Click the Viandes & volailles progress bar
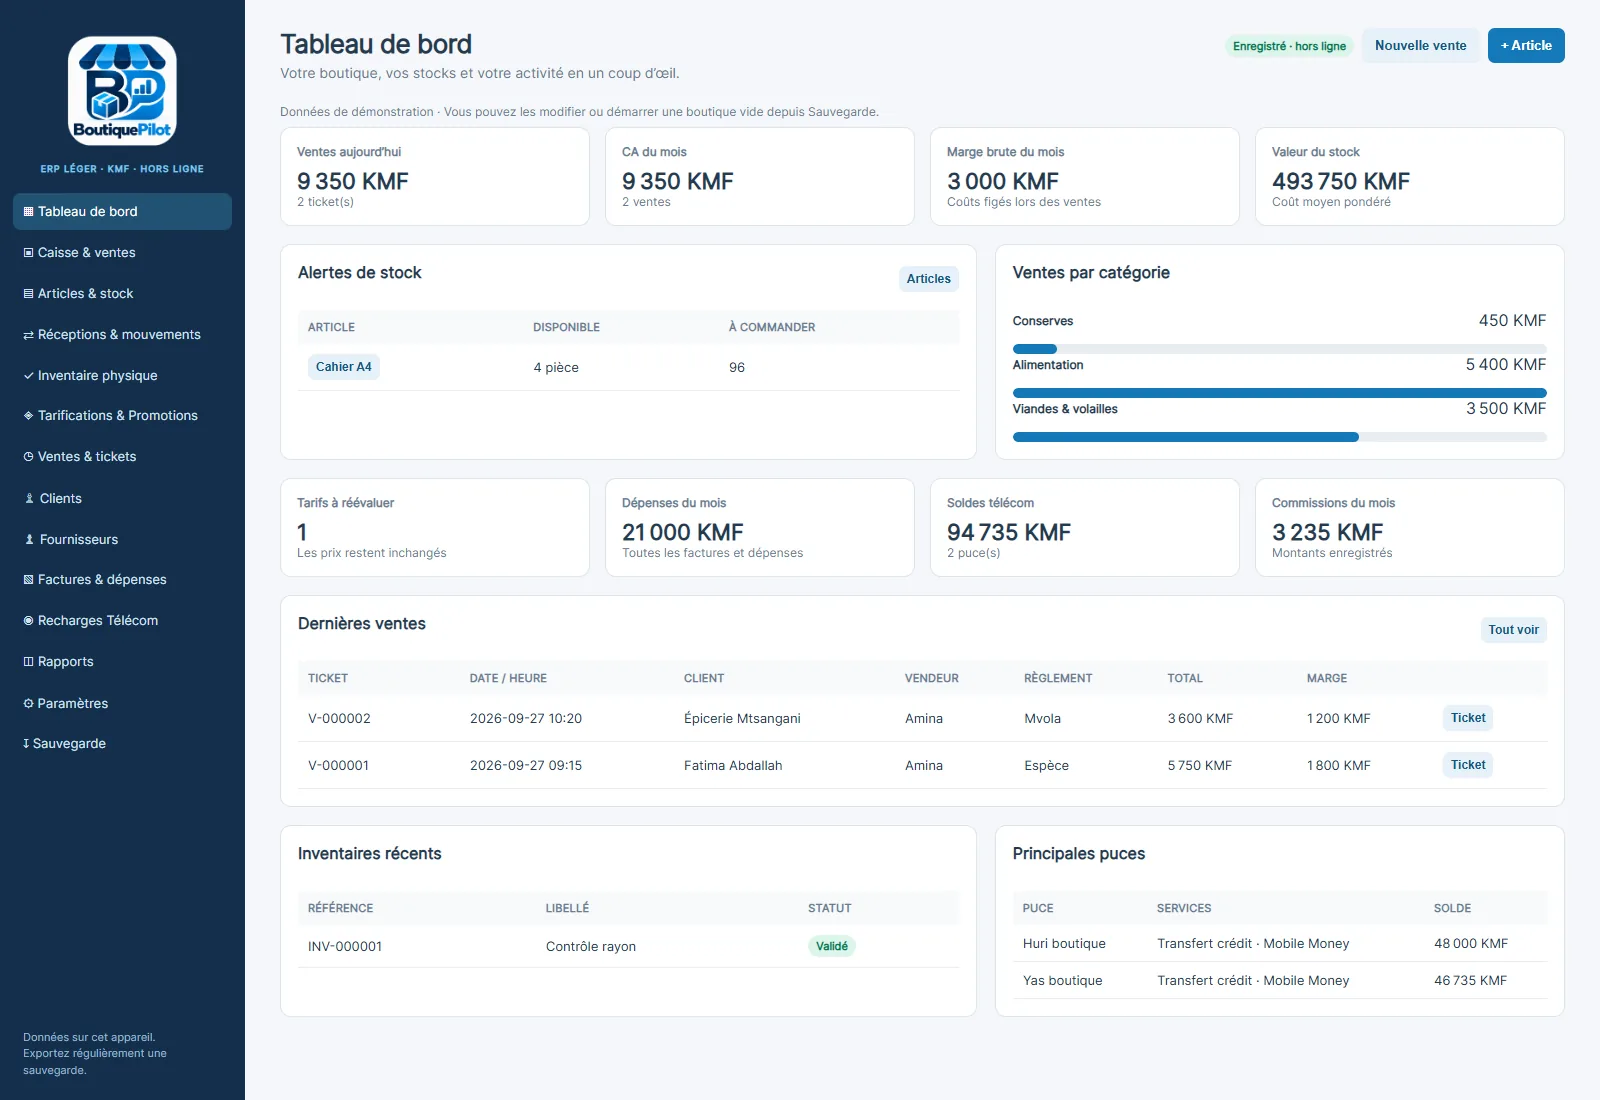 pyautogui.click(x=1279, y=437)
